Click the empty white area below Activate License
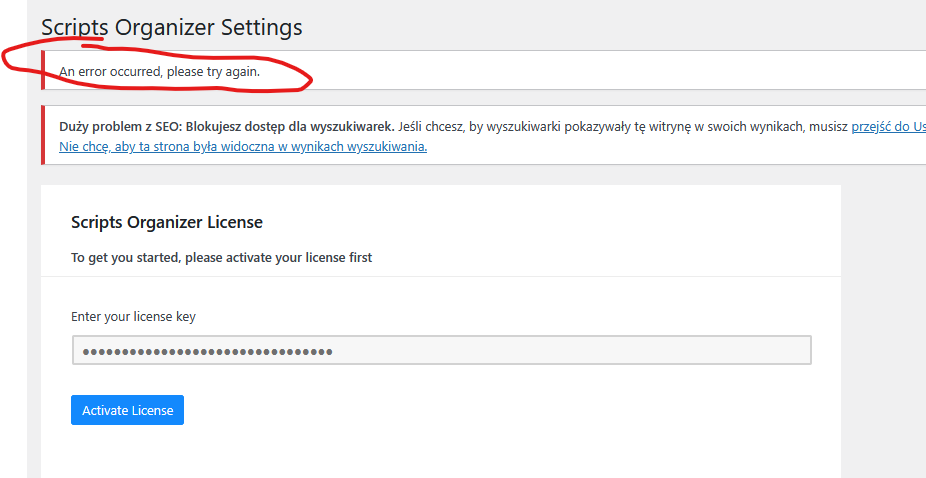 pos(441,452)
